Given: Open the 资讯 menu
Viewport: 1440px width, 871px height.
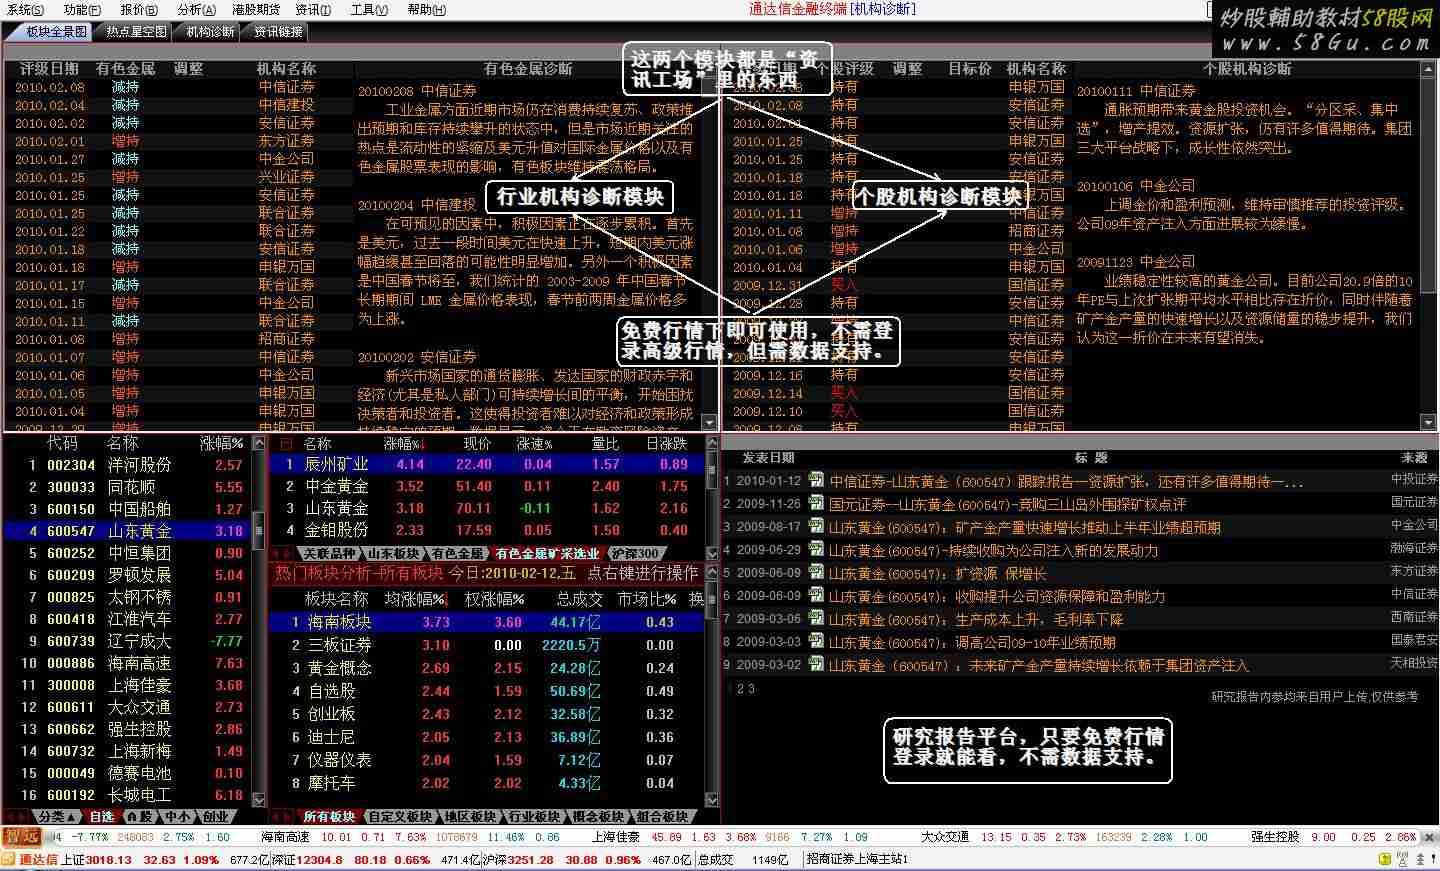Looking at the screenshot, I should pyautogui.click(x=313, y=9).
